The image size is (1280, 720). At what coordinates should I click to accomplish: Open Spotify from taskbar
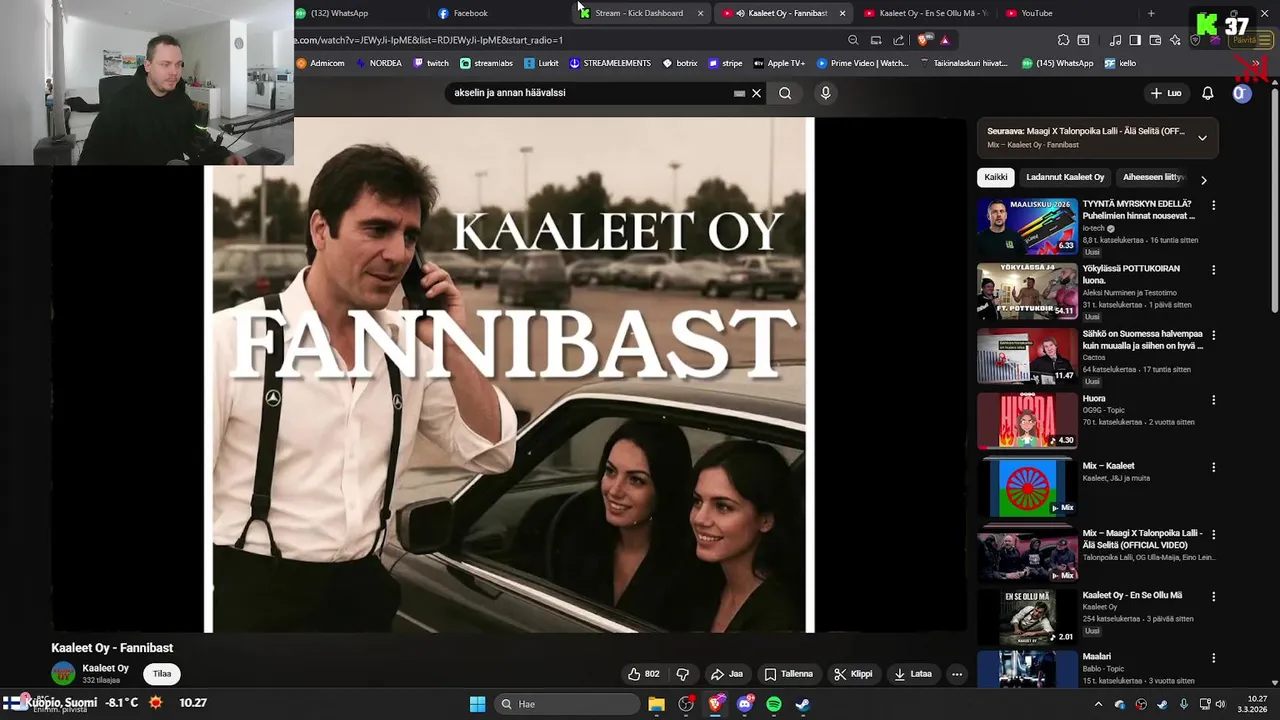click(774, 704)
